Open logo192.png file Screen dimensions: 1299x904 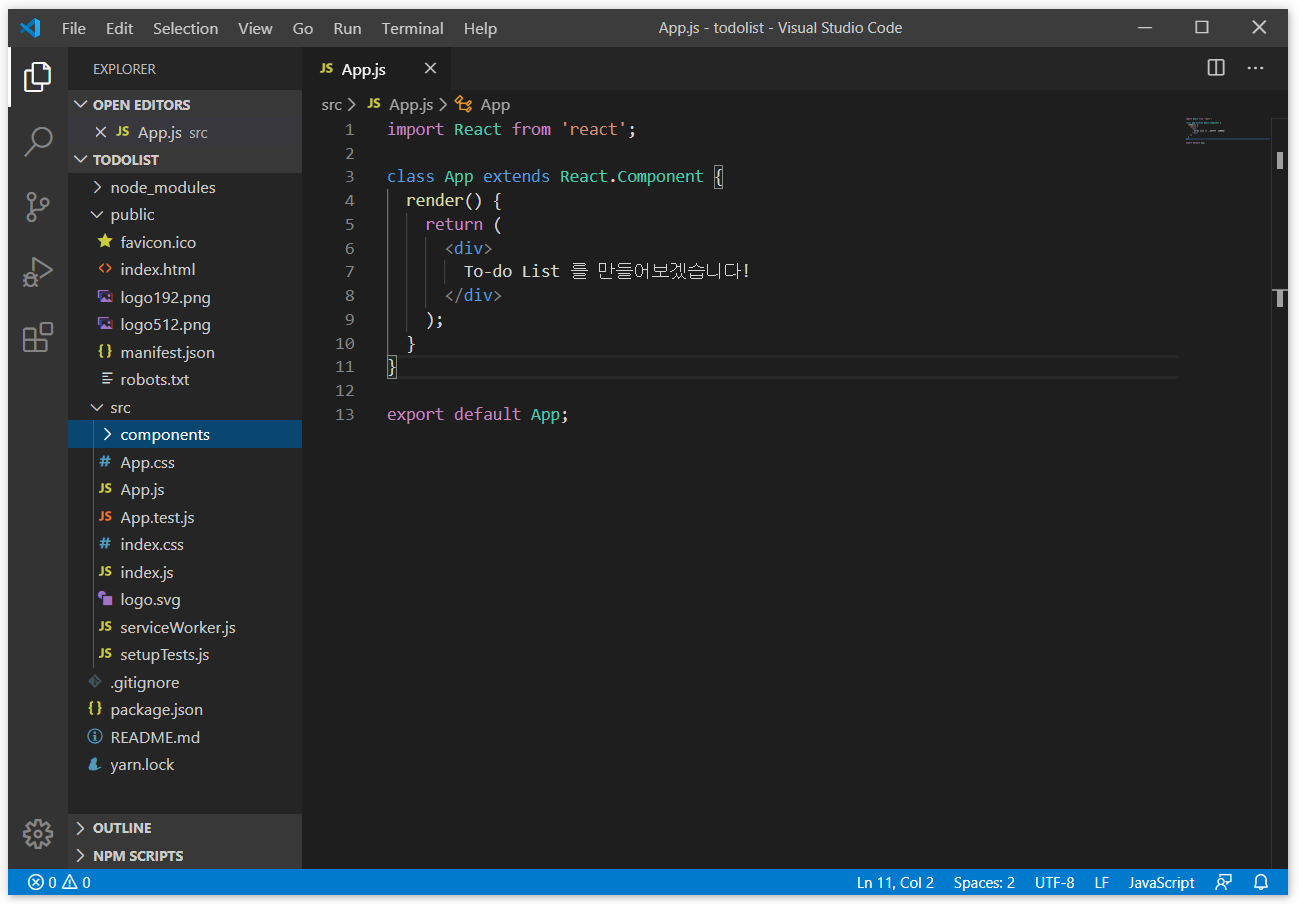185,297
